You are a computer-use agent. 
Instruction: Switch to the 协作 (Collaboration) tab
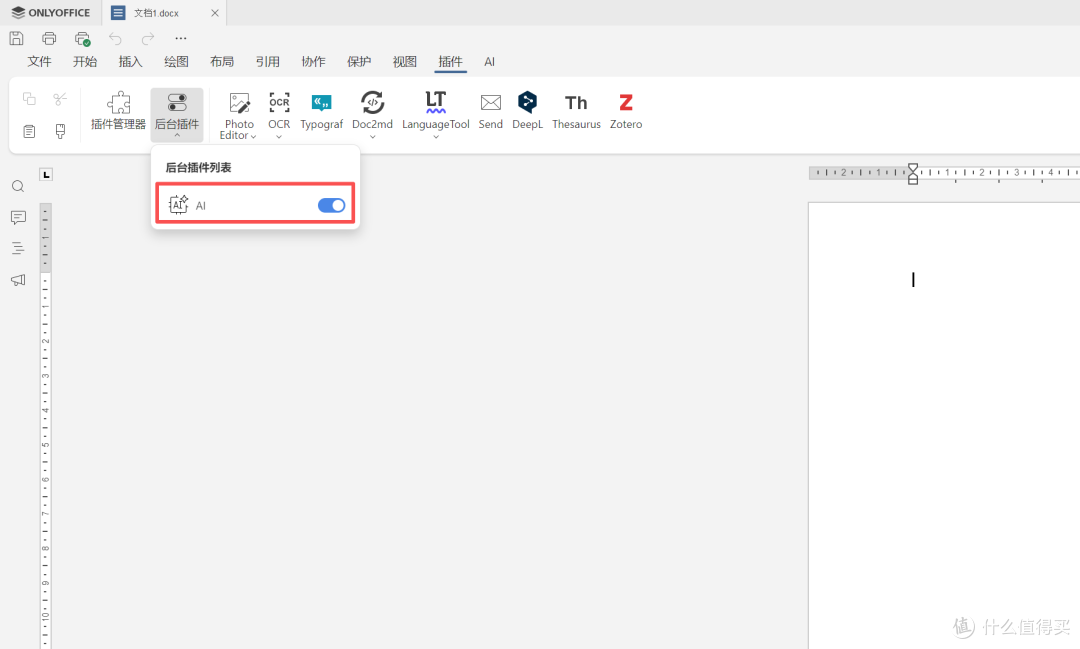coord(313,62)
